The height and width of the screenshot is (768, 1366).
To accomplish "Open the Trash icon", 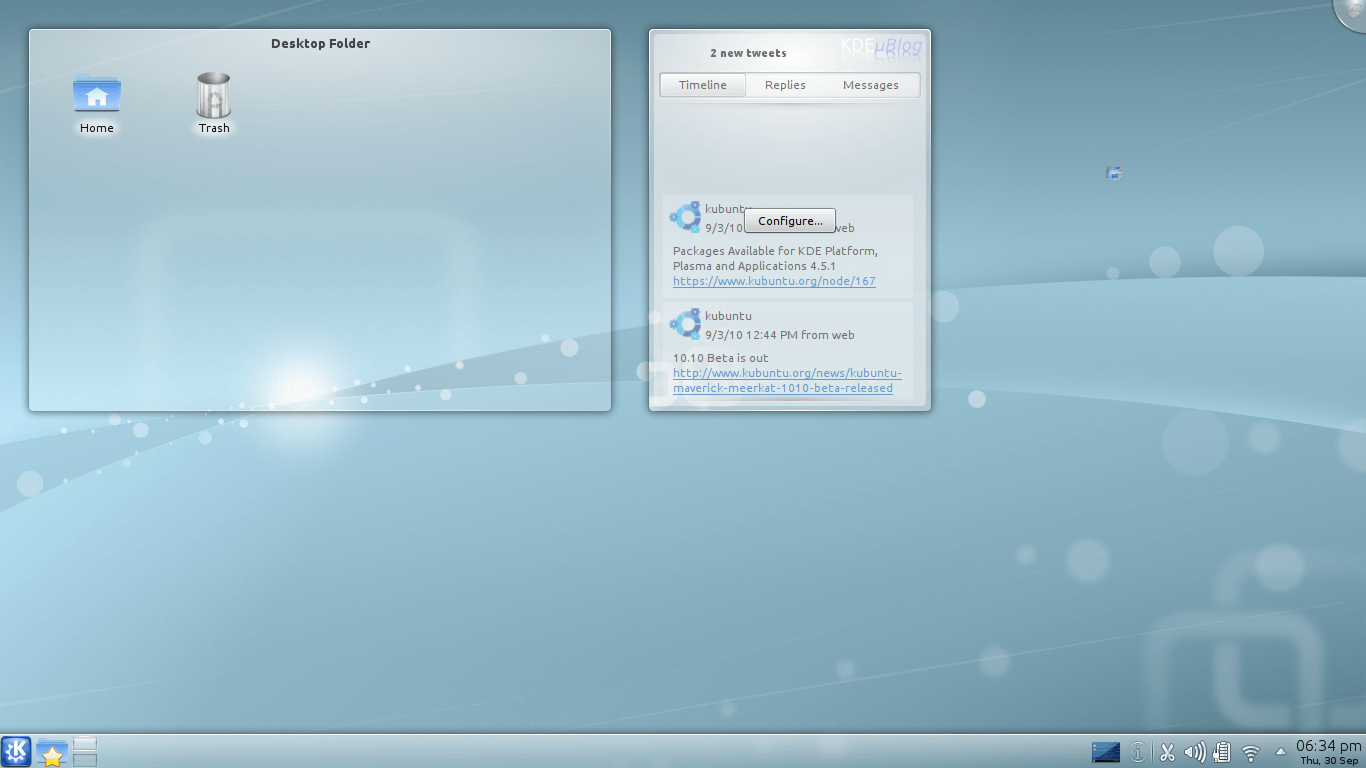I will 214,96.
